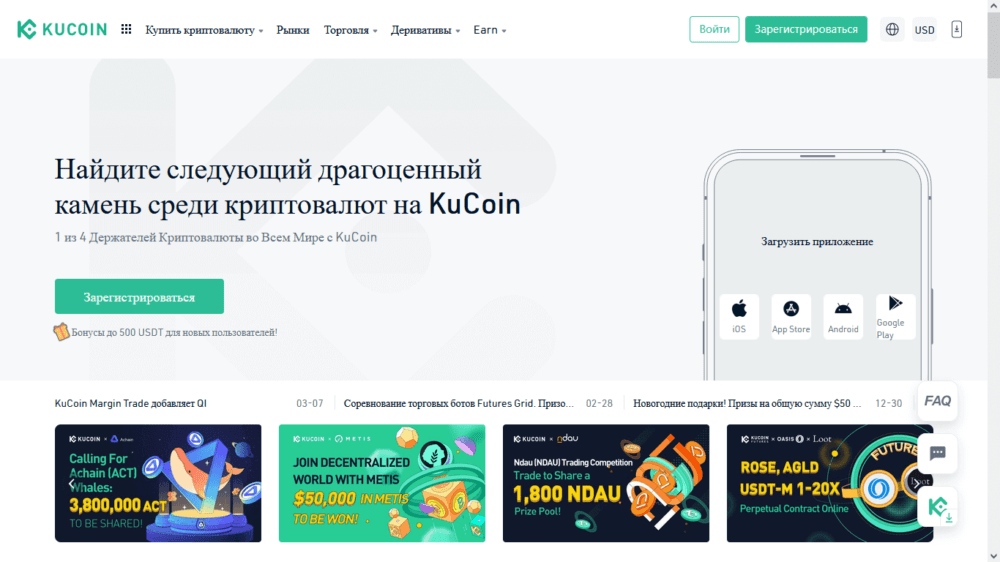Expand the Купить криптовалюту dropdown
Screen dimensions: 1000x562
click(204, 30)
